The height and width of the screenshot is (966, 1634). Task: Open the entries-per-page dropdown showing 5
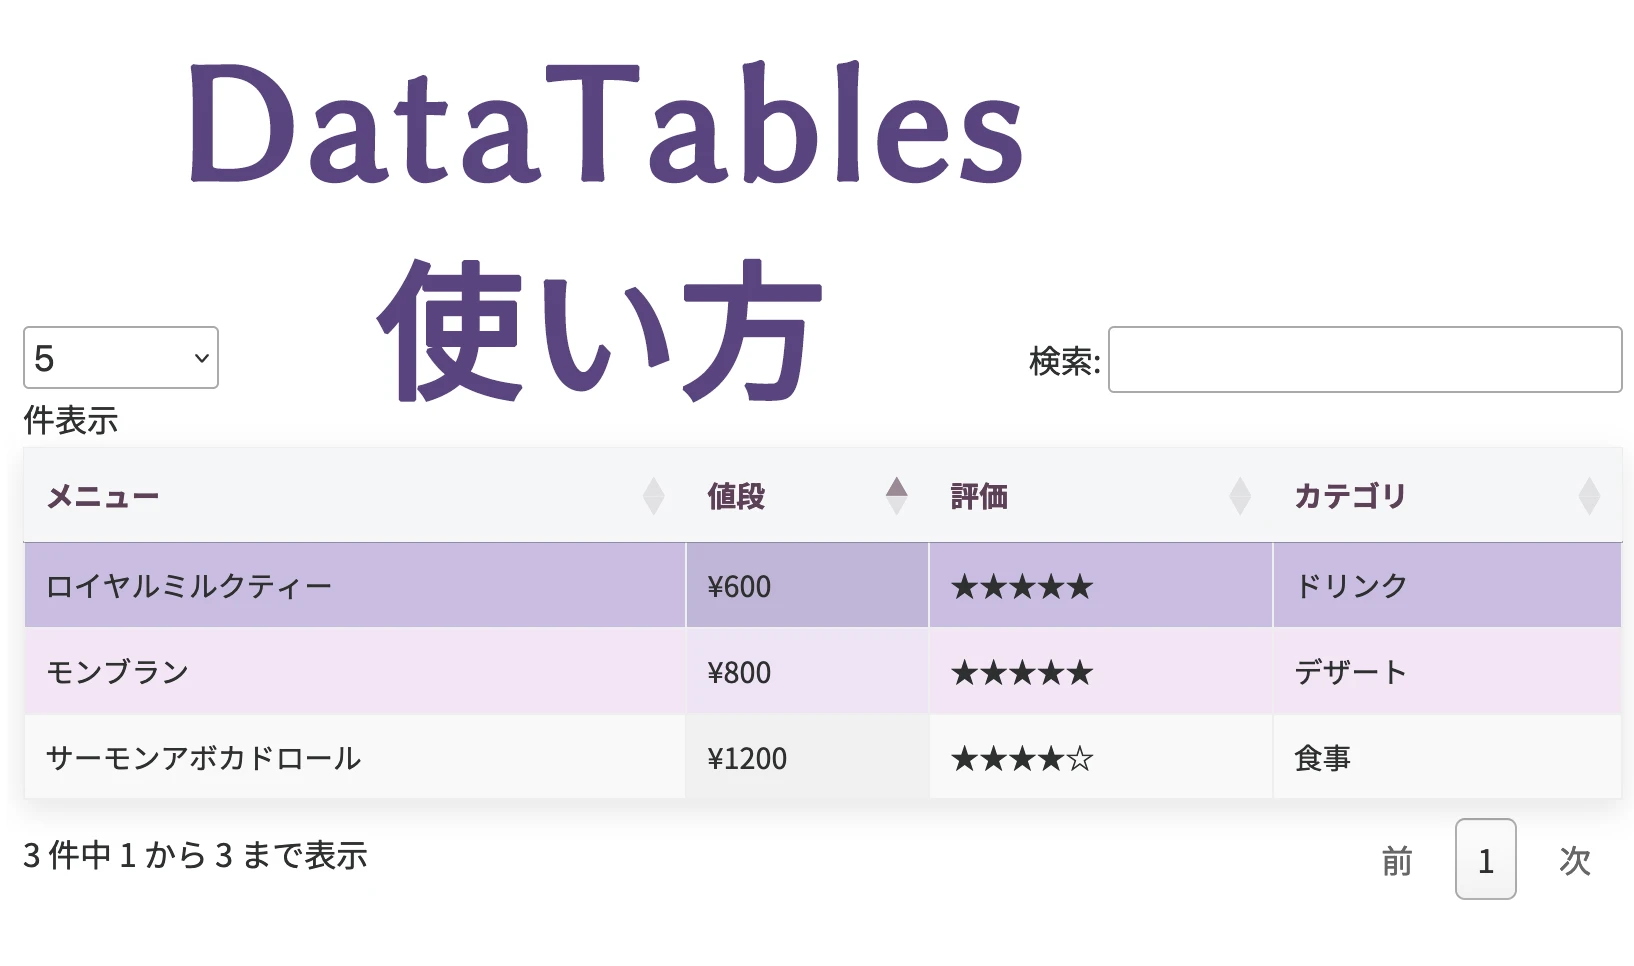(120, 357)
